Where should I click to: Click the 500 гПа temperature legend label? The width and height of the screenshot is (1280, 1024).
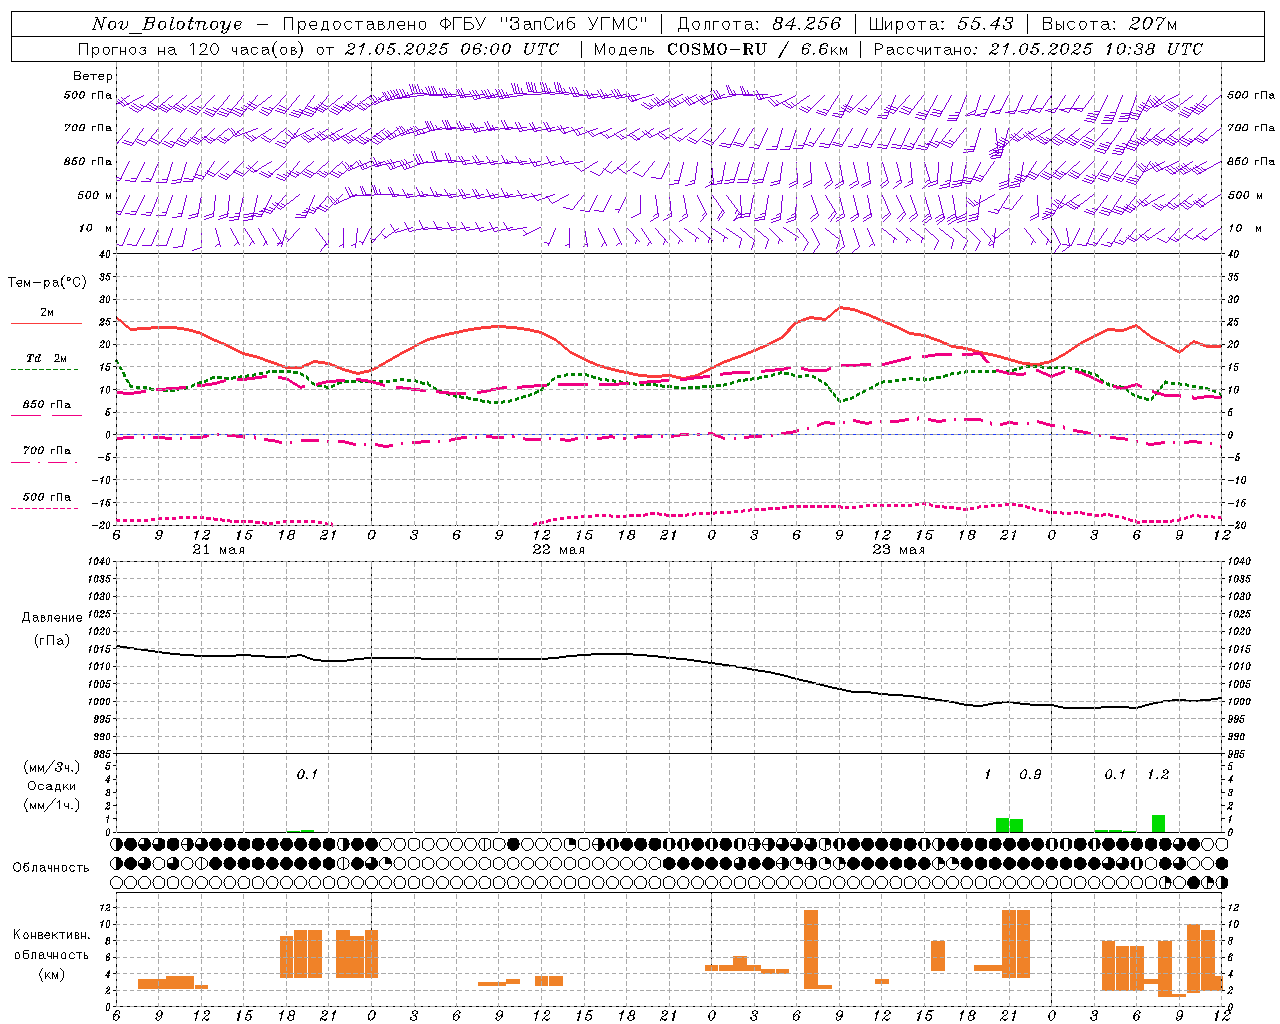(47, 497)
